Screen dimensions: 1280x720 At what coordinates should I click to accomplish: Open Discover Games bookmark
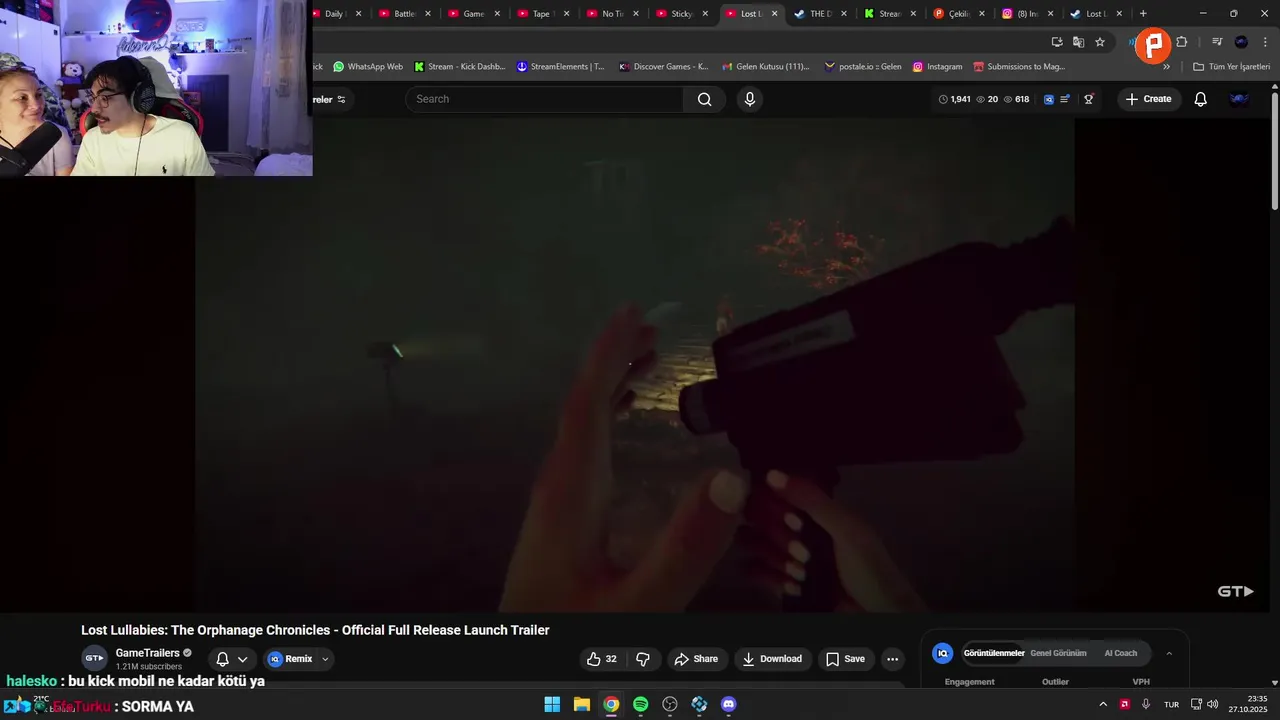pos(664,67)
